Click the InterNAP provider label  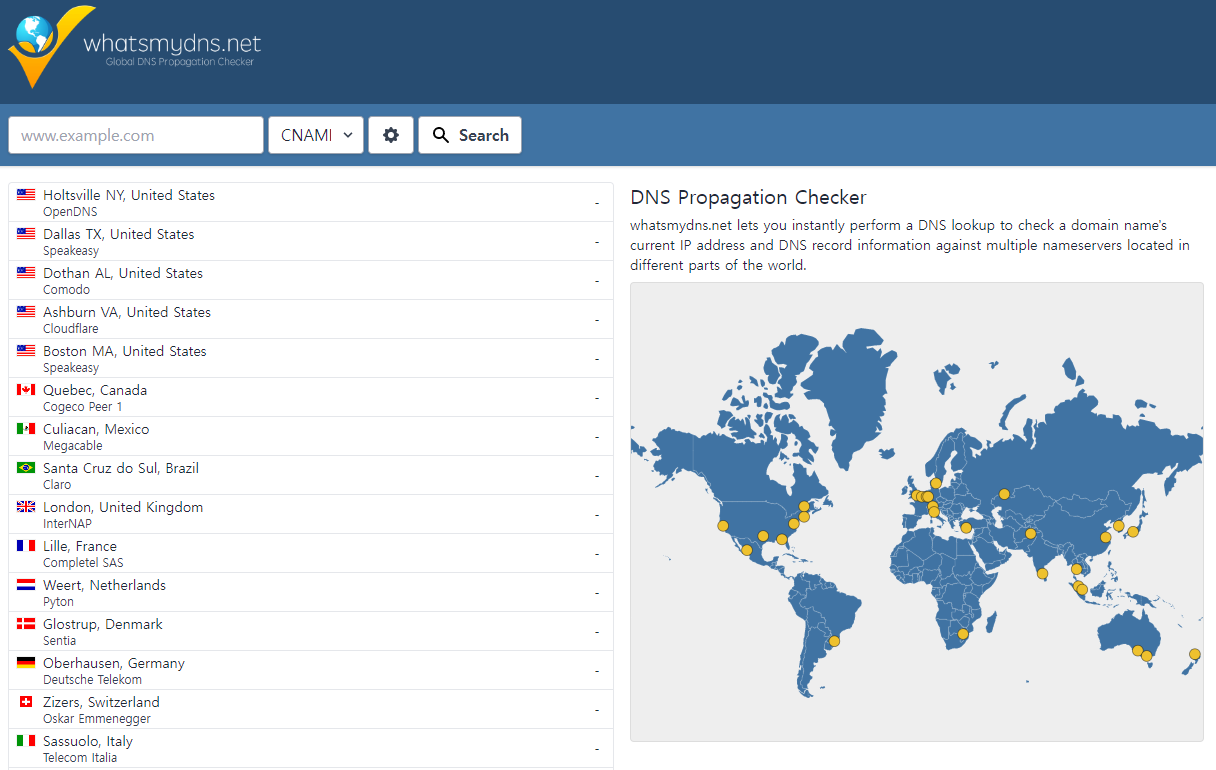[x=67, y=524]
